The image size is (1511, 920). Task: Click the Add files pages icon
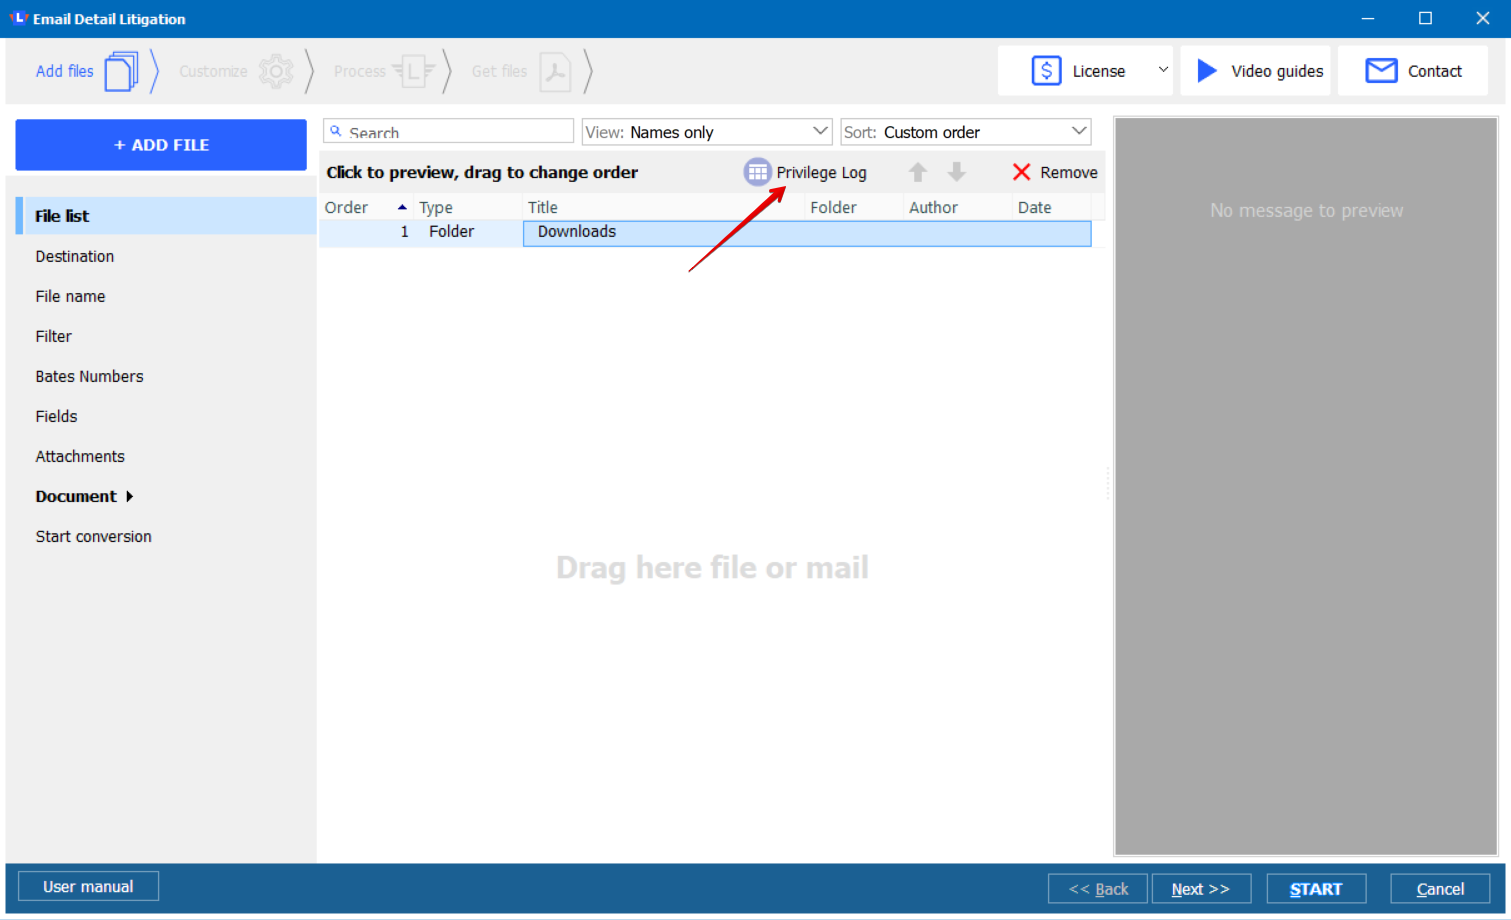coord(122,70)
